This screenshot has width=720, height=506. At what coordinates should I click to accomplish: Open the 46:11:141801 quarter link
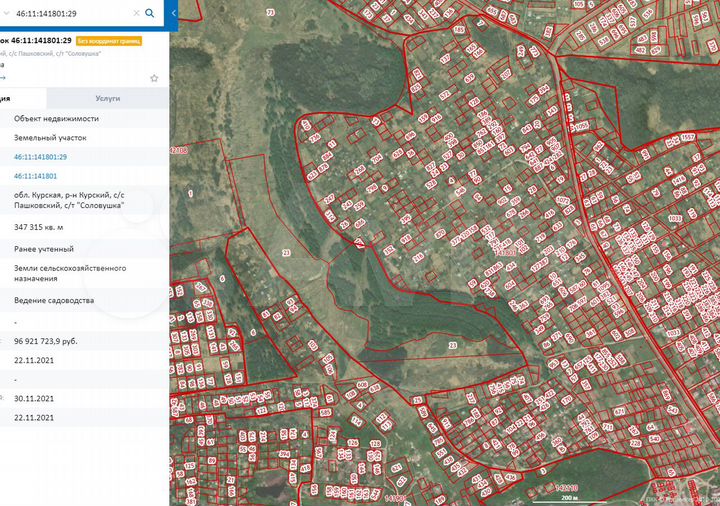pyautogui.click(x=35, y=176)
